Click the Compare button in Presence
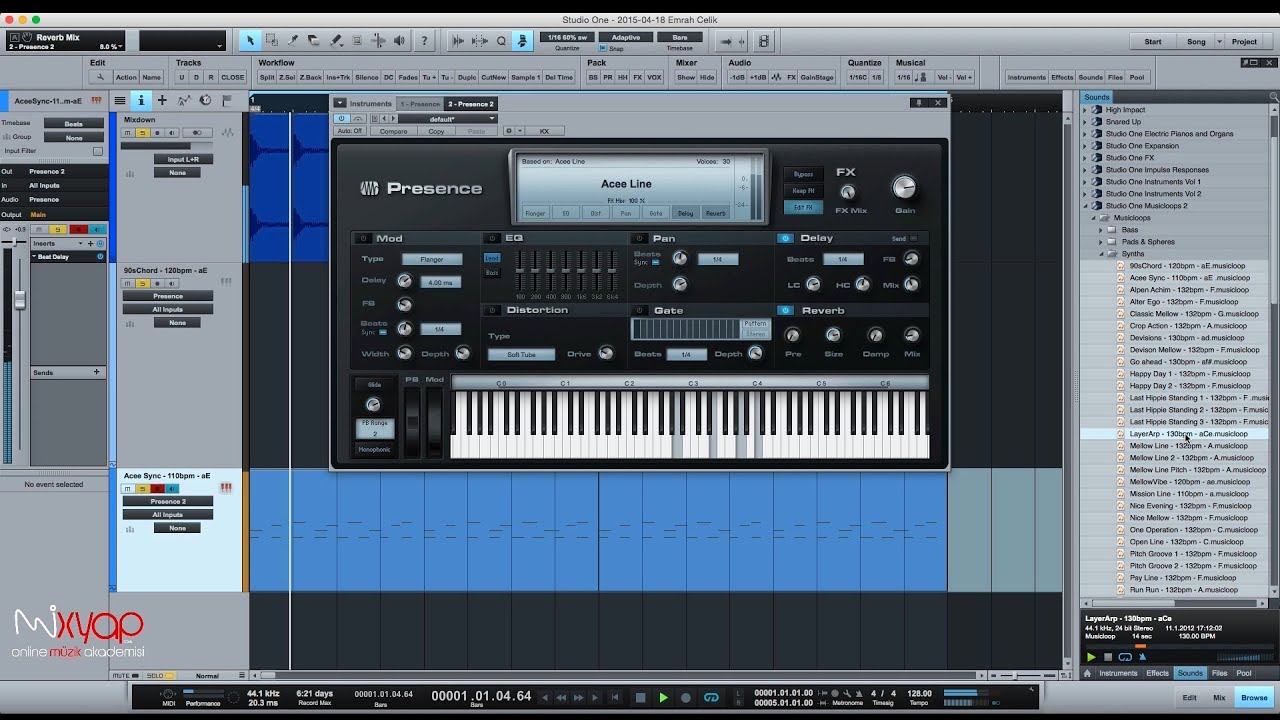This screenshot has width=1280, height=720. [393, 131]
